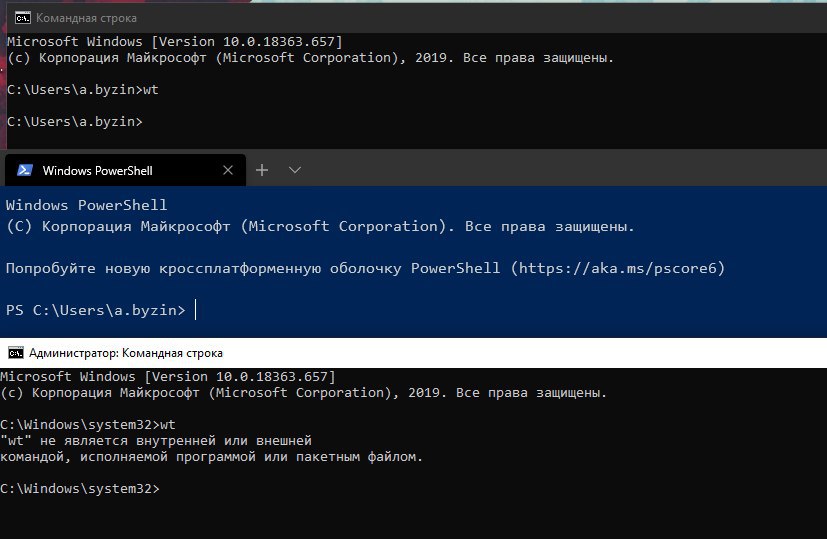Select the Windows PowerShell tab

point(125,170)
